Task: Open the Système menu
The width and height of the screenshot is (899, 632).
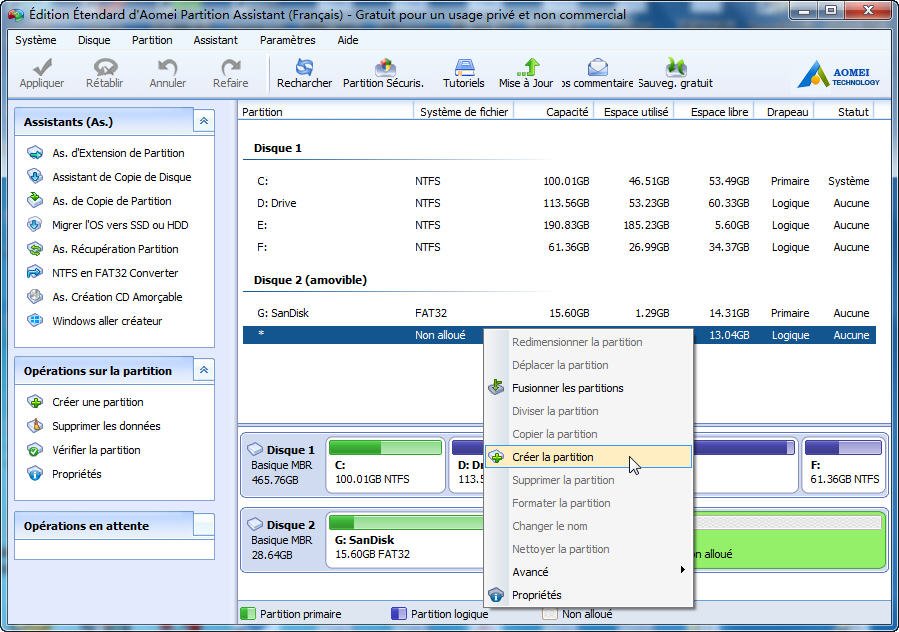Action: (36, 40)
